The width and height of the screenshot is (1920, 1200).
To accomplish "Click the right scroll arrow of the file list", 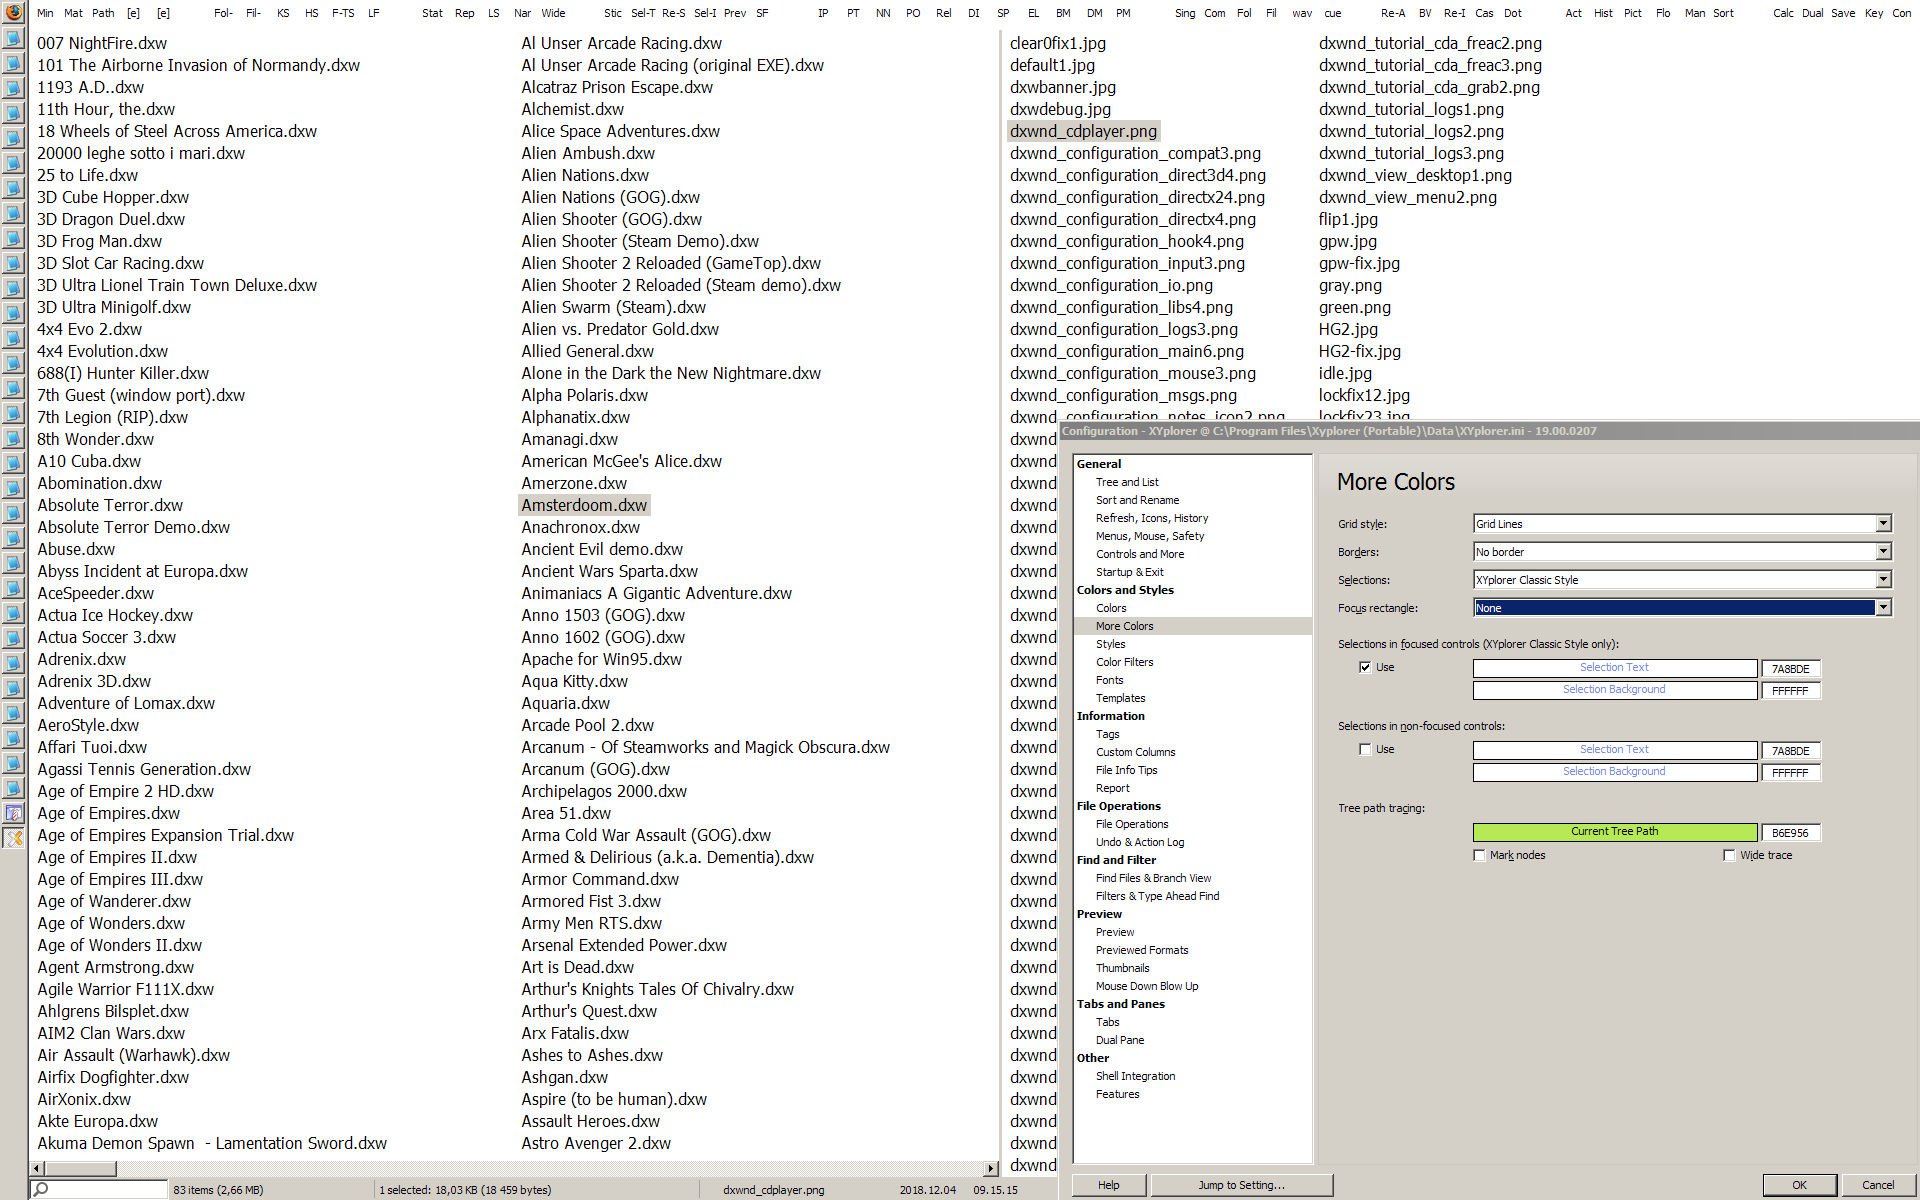I will click(x=991, y=1168).
